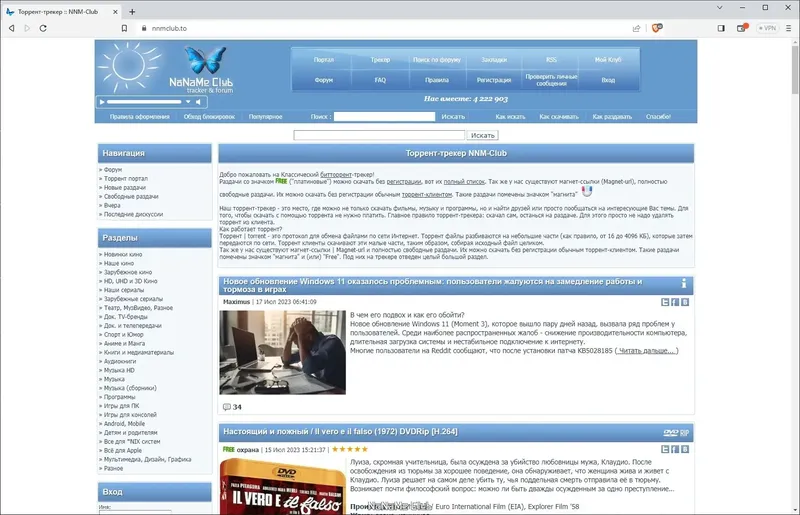Open Новинки кино in the Разделы sidebar
Image resolution: width=800 pixels, height=515 pixels.
click(x=123, y=254)
